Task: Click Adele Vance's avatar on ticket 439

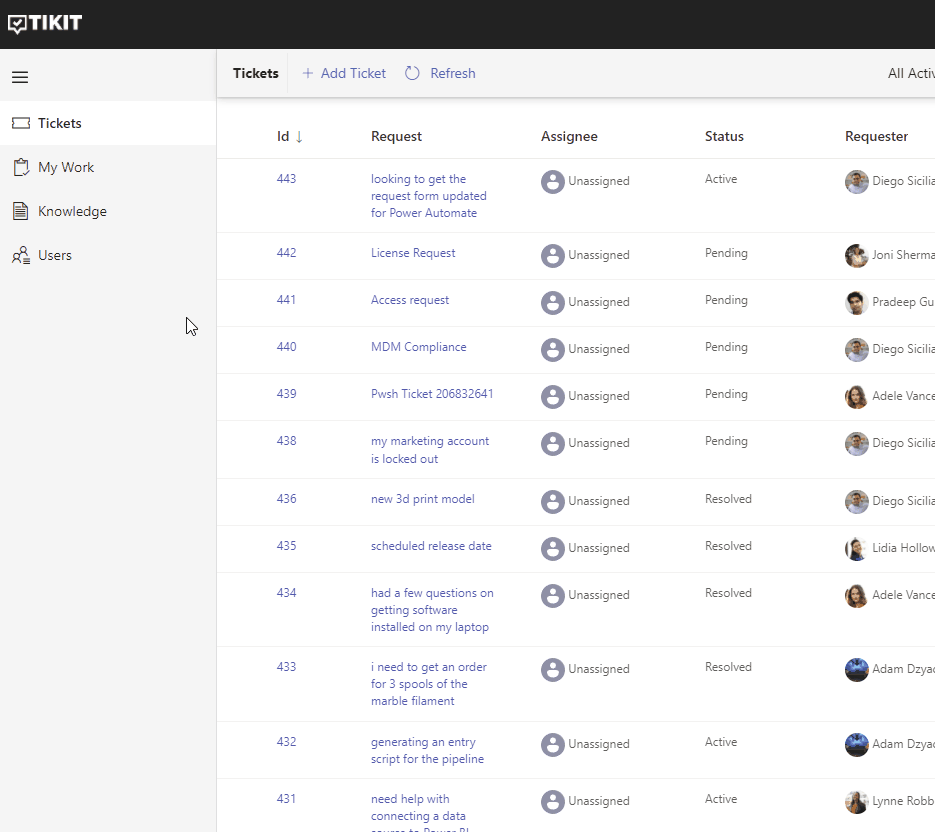Action: coord(856,396)
